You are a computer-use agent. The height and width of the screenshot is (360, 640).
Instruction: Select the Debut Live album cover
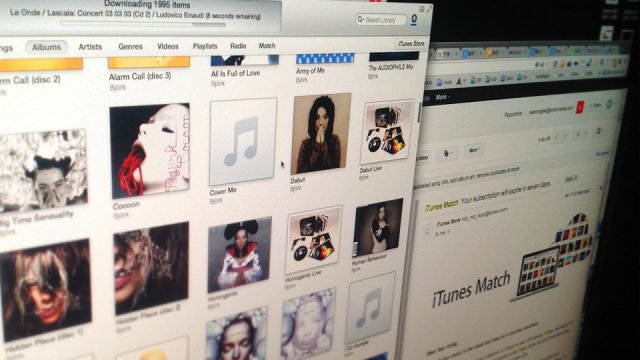(x=386, y=131)
